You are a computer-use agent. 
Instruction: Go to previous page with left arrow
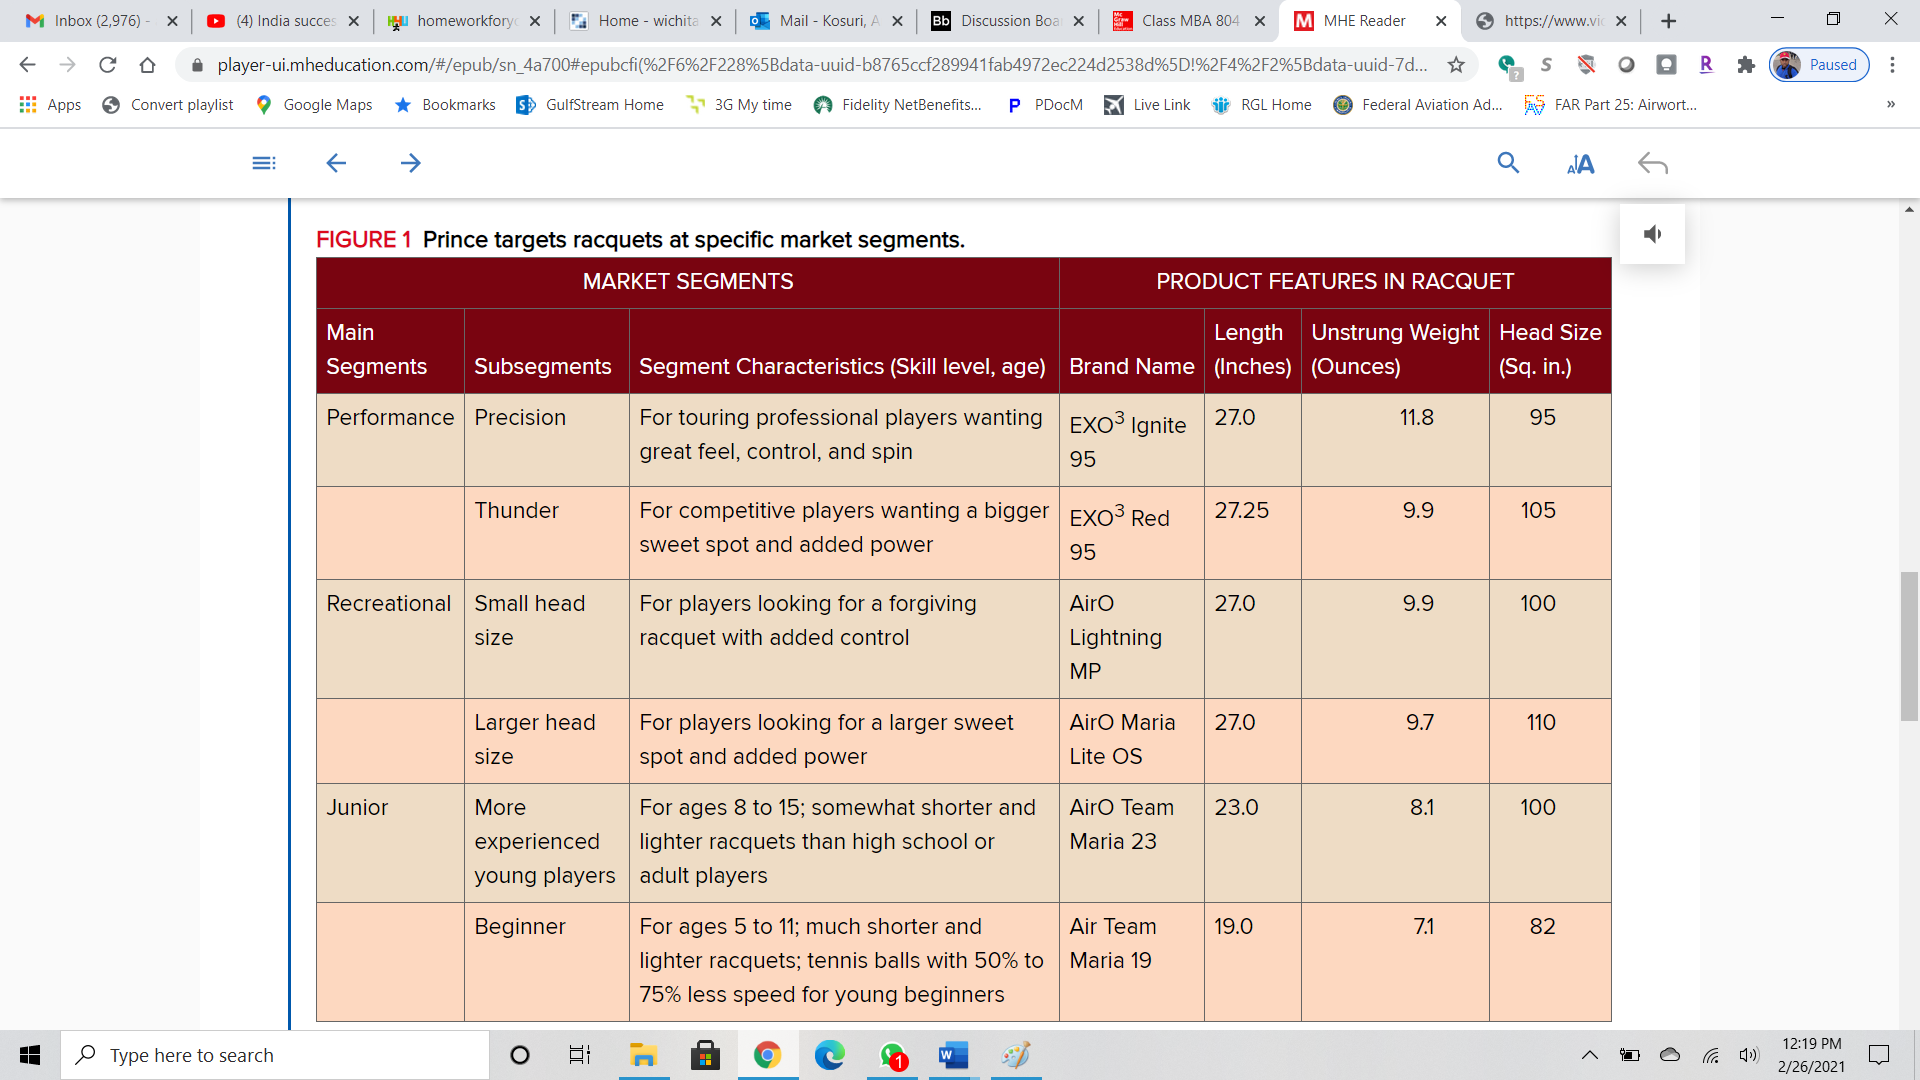point(336,163)
